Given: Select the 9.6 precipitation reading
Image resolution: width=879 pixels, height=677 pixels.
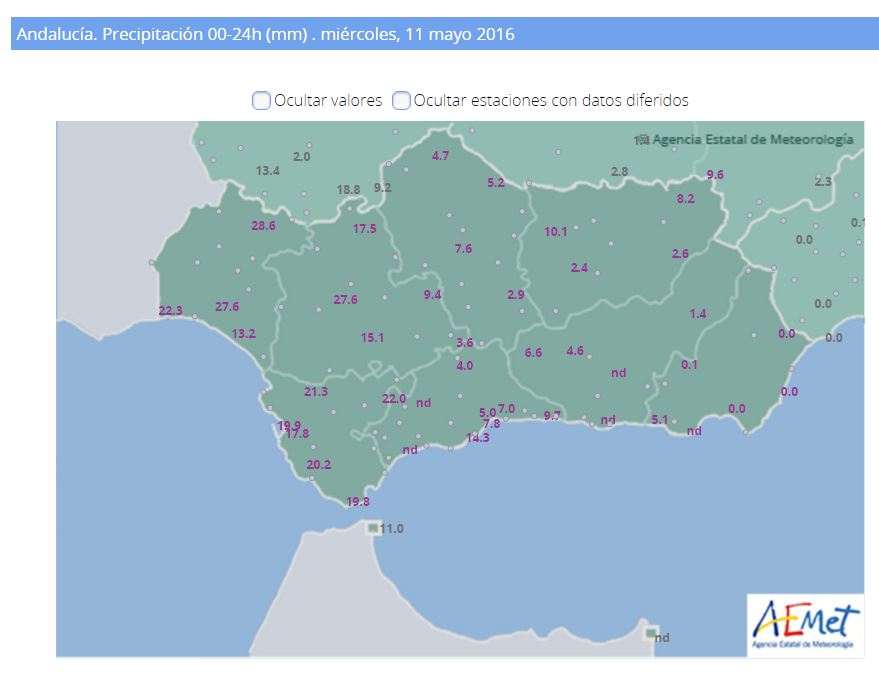Looking at the screenshot, I should pyautogui.click(x=714, y=175).
